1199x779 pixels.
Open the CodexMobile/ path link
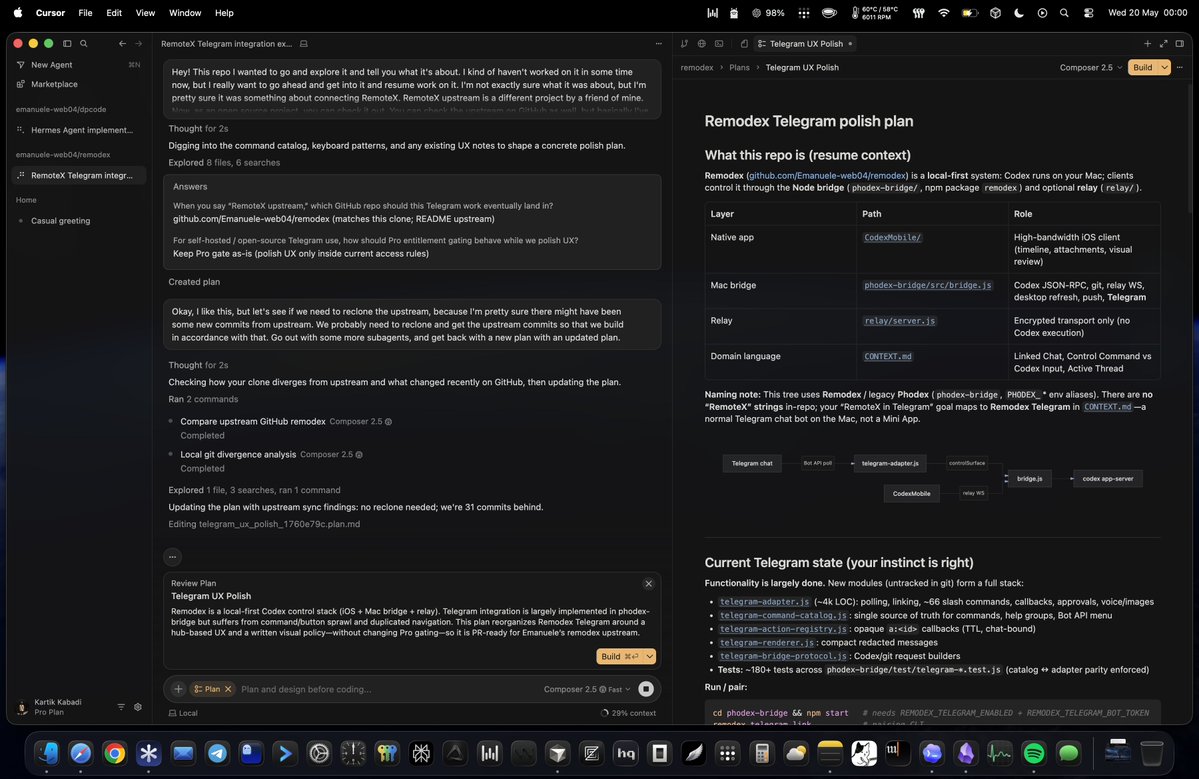click(x=892, y=238)
